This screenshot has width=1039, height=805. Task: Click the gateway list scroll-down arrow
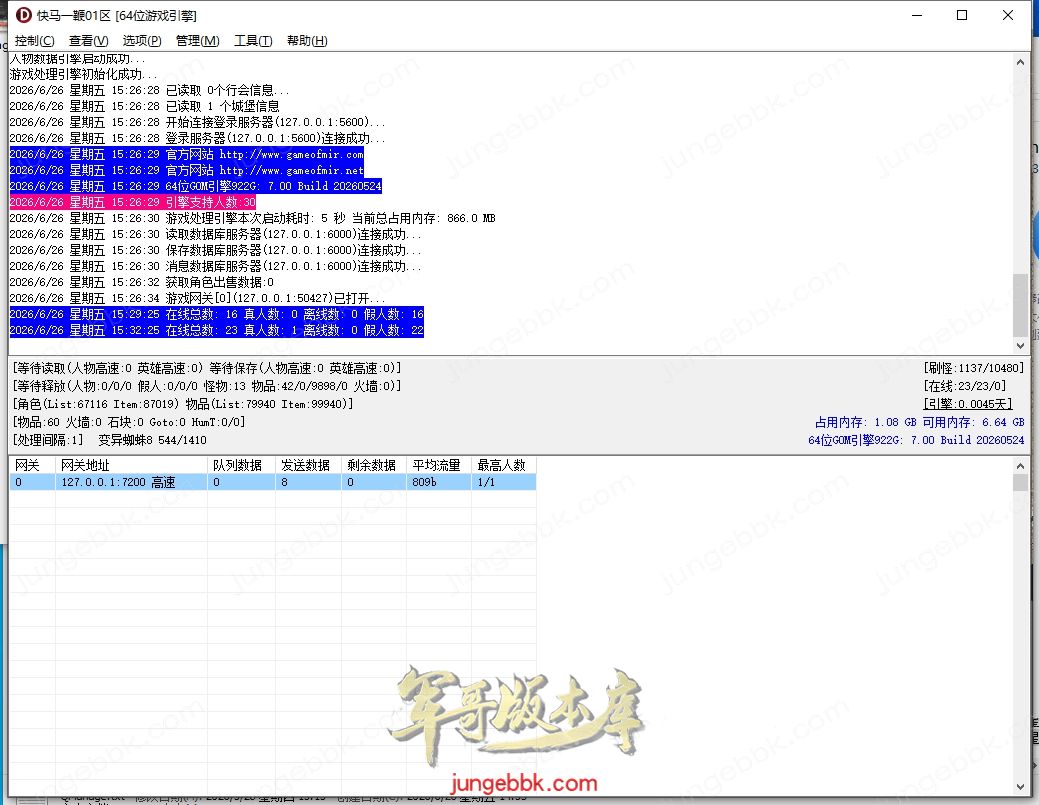pos(1020,786)
